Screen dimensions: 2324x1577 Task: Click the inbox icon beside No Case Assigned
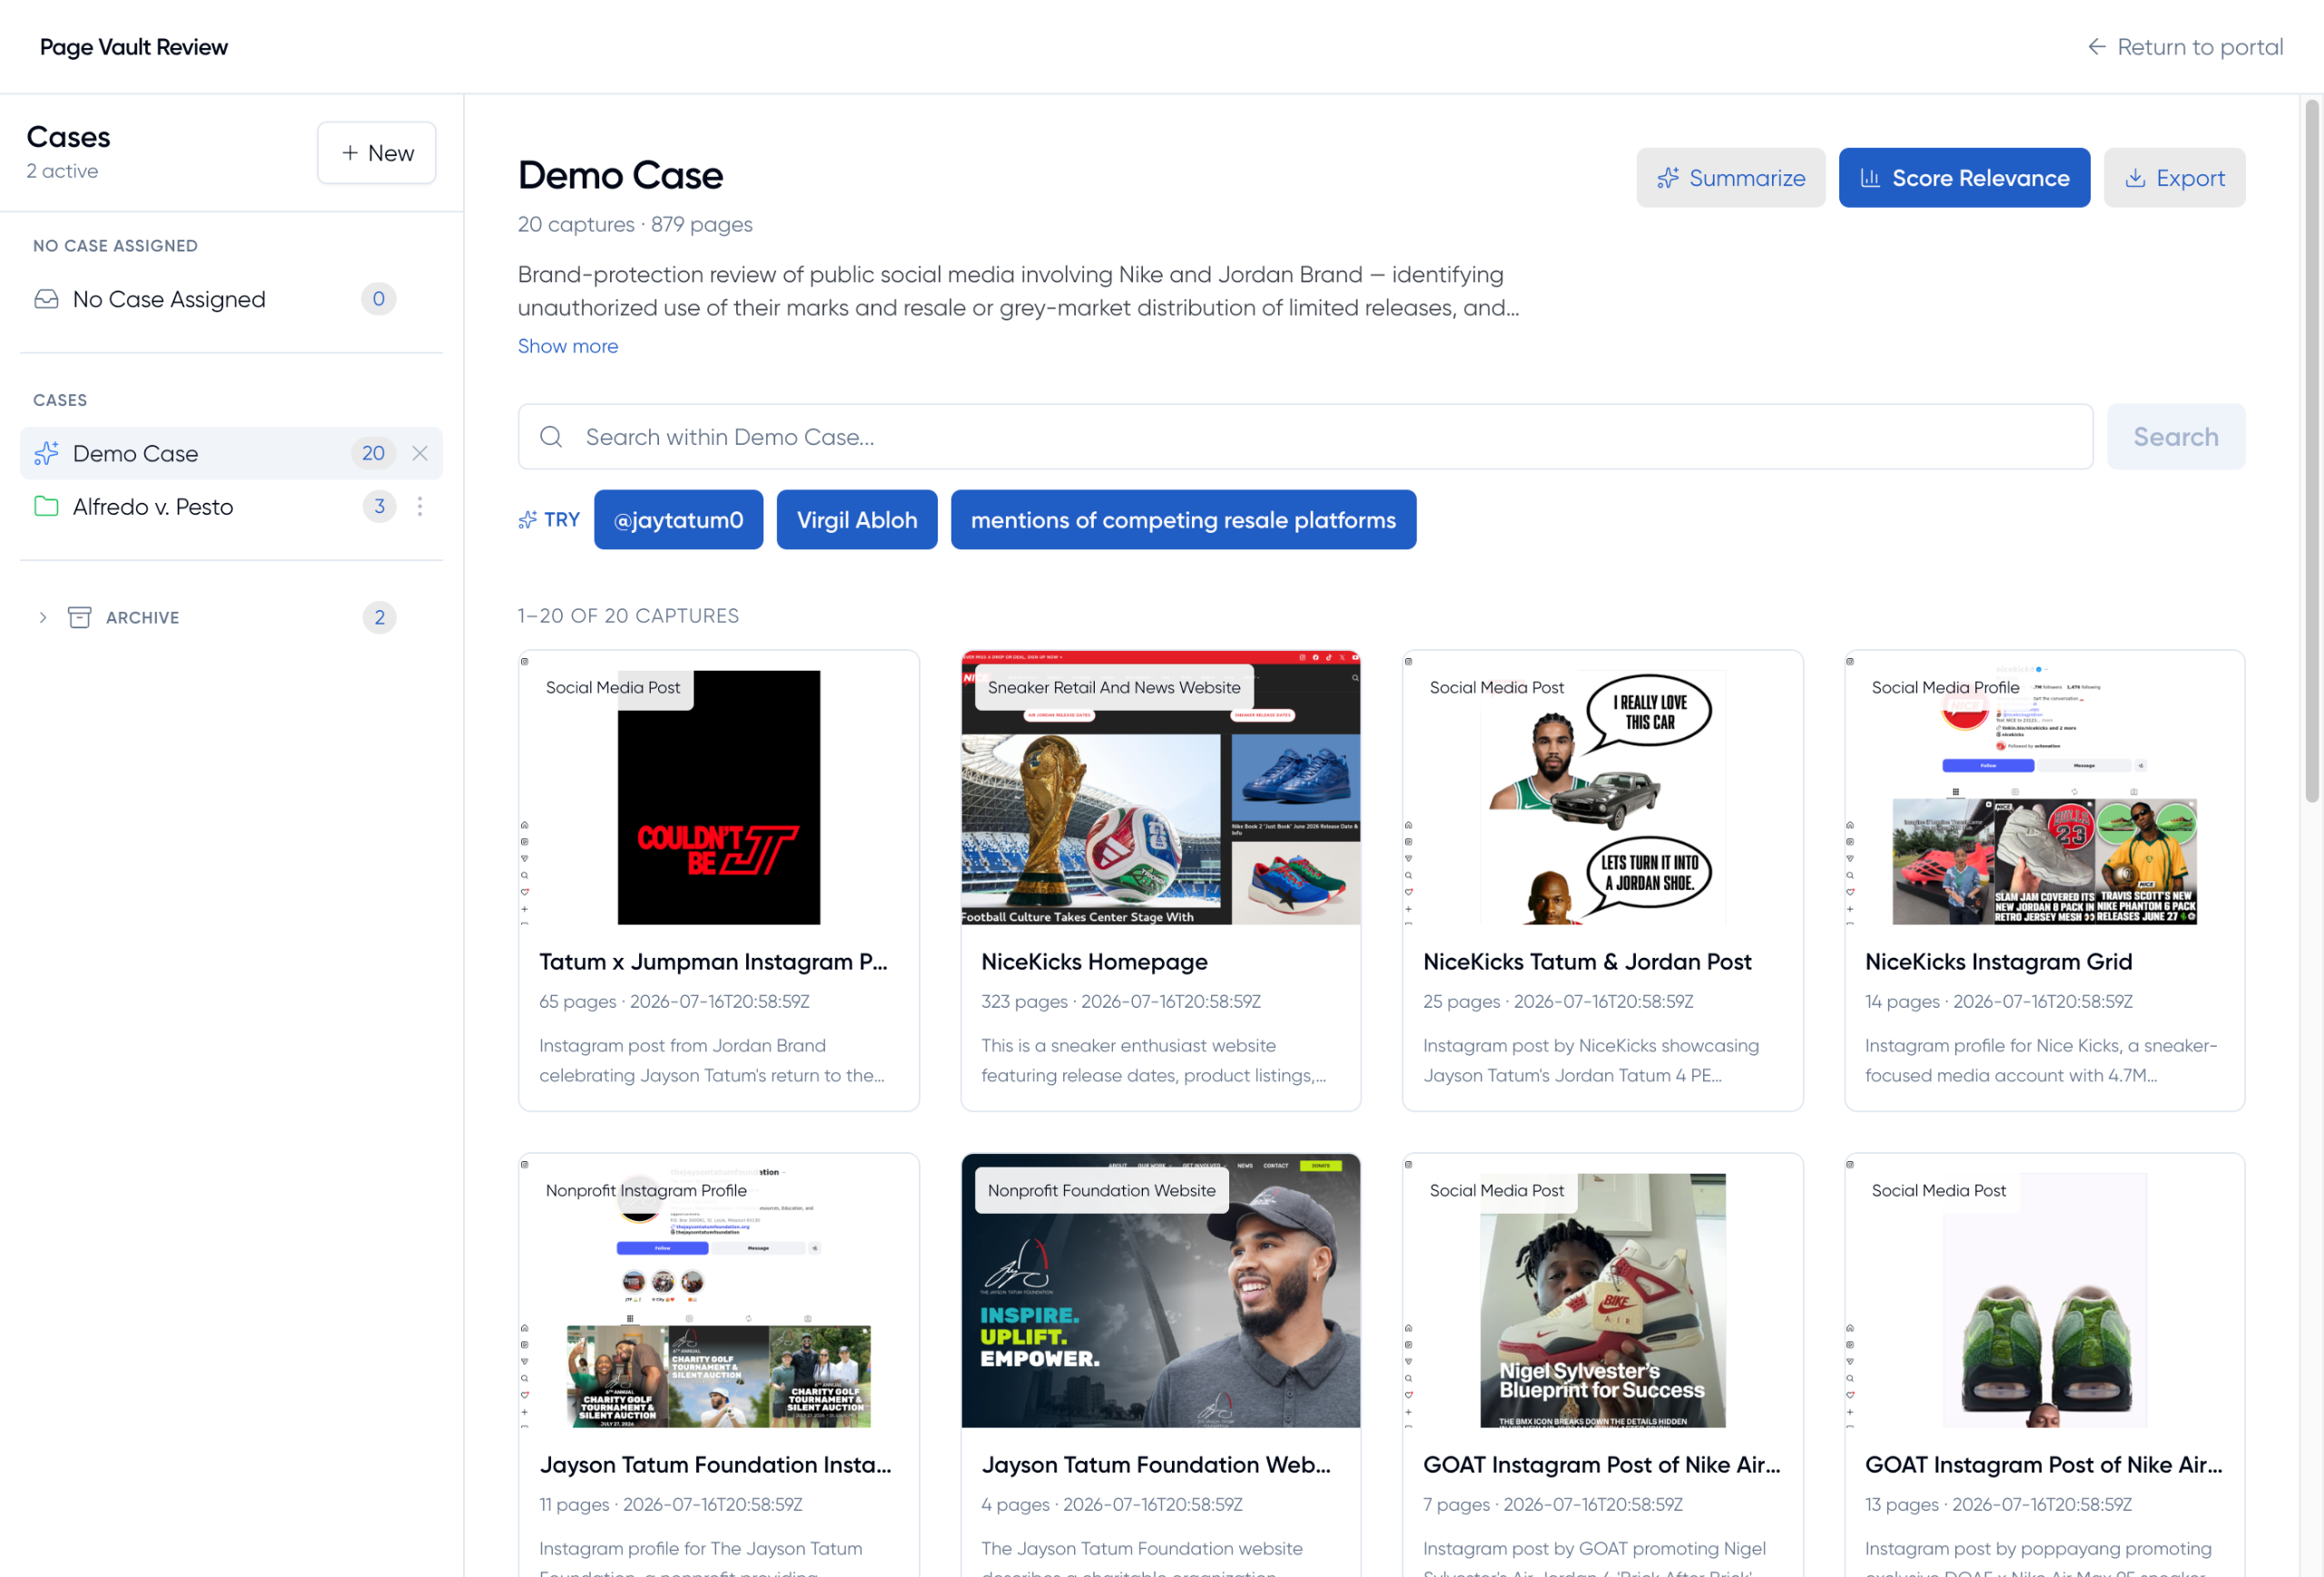tap(46, 299)
